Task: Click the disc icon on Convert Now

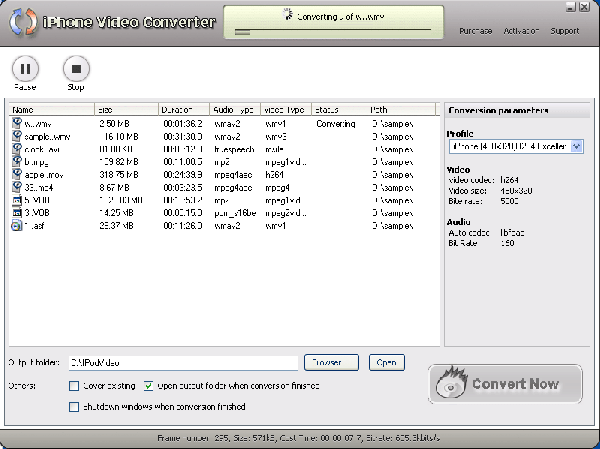Action: pos(453,385)
